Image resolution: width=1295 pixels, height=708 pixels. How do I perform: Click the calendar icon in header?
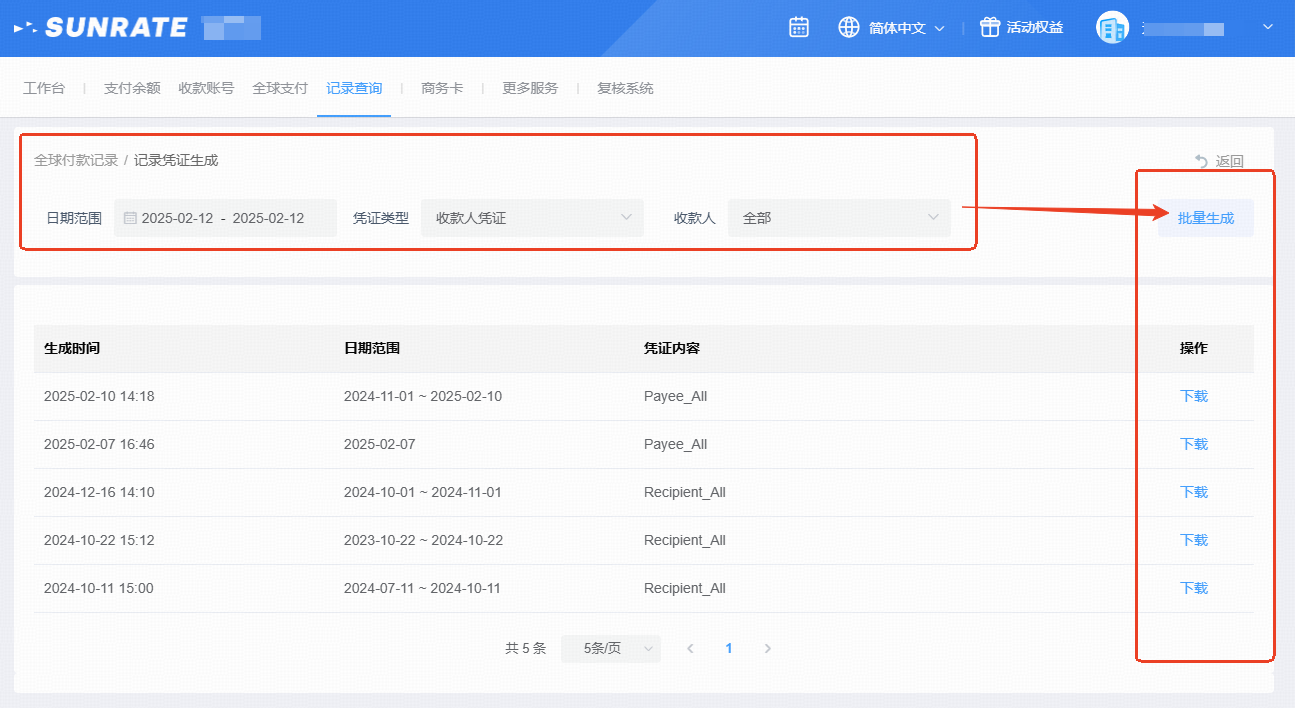coord(798,28)
